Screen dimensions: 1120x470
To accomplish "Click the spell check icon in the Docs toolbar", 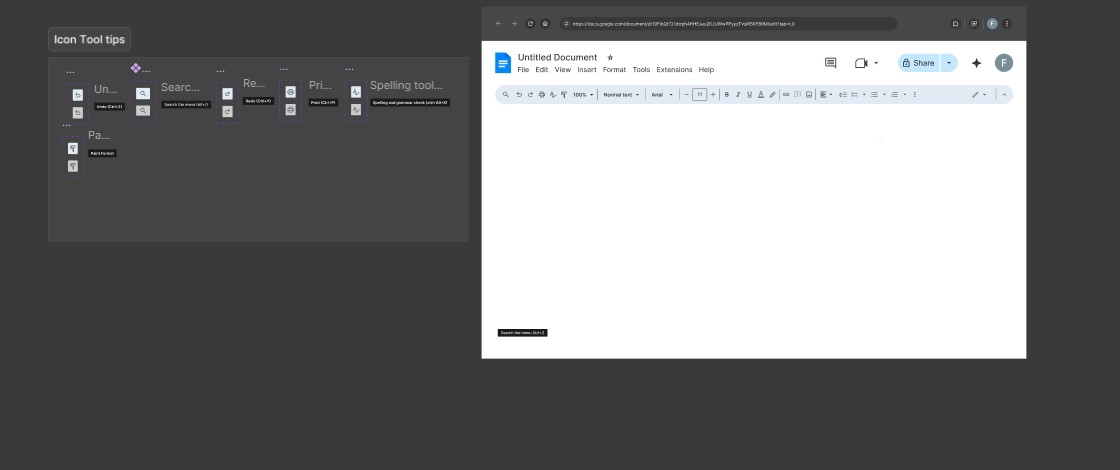I will [553, 94].
